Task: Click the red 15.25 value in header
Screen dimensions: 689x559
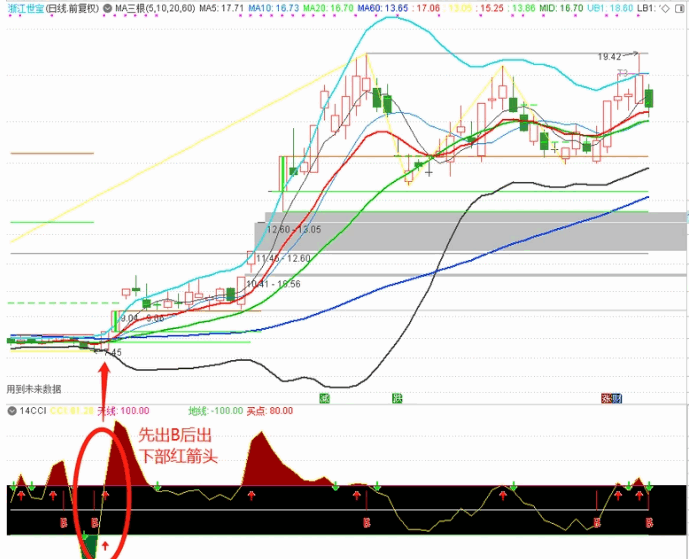Action: coord(492,8)
